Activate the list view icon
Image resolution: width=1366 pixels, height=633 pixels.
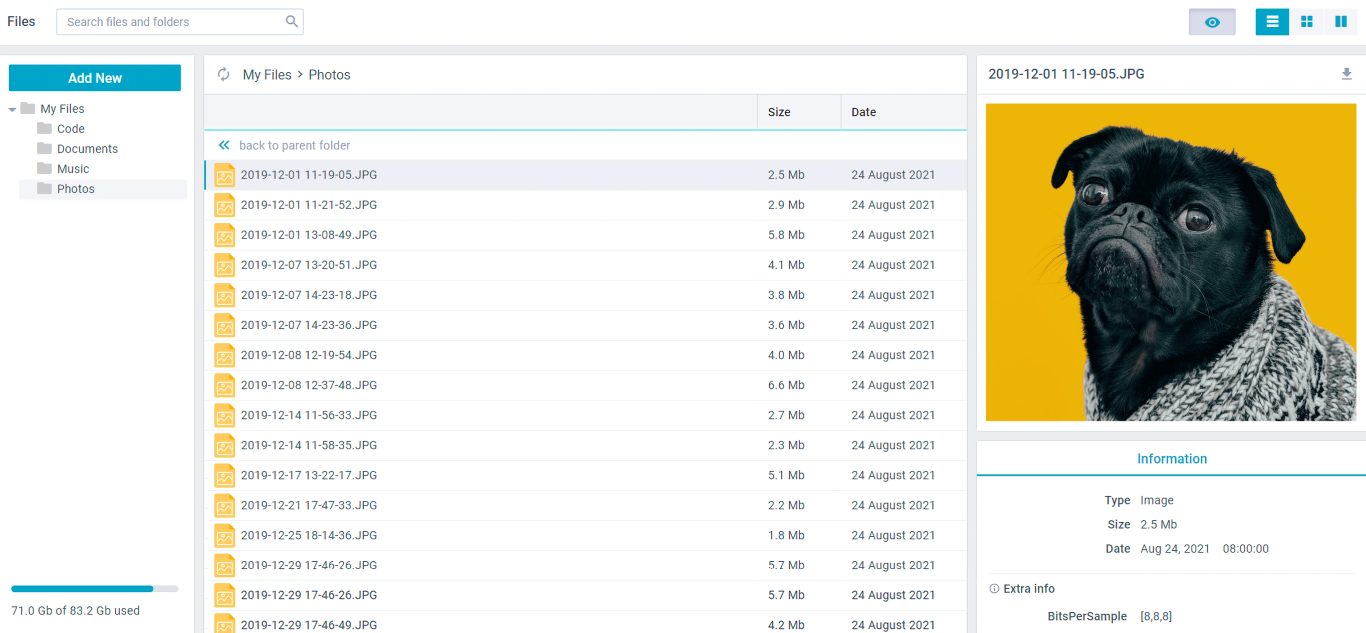pyautogui.click(x=1272, y=21)
